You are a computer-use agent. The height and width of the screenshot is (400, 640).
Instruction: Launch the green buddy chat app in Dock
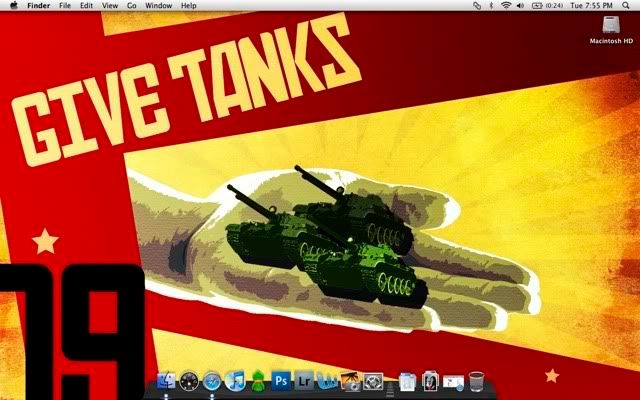(258, 380)
